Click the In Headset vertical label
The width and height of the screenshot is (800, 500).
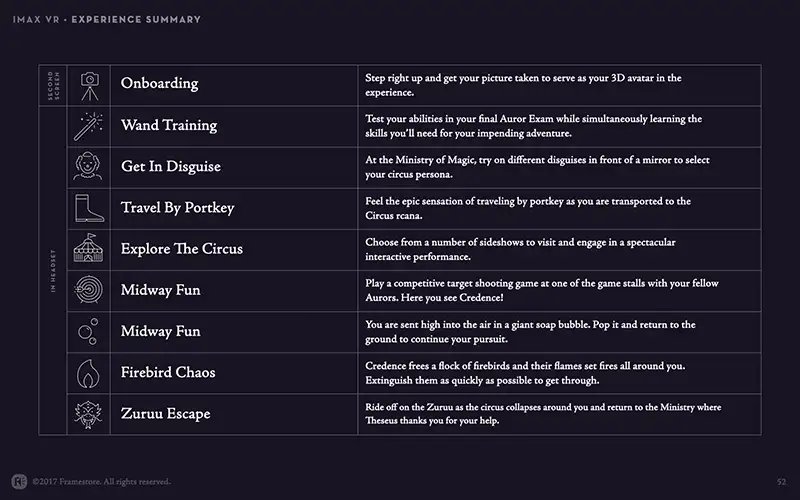pyautogui.click(x=53, y=271)
